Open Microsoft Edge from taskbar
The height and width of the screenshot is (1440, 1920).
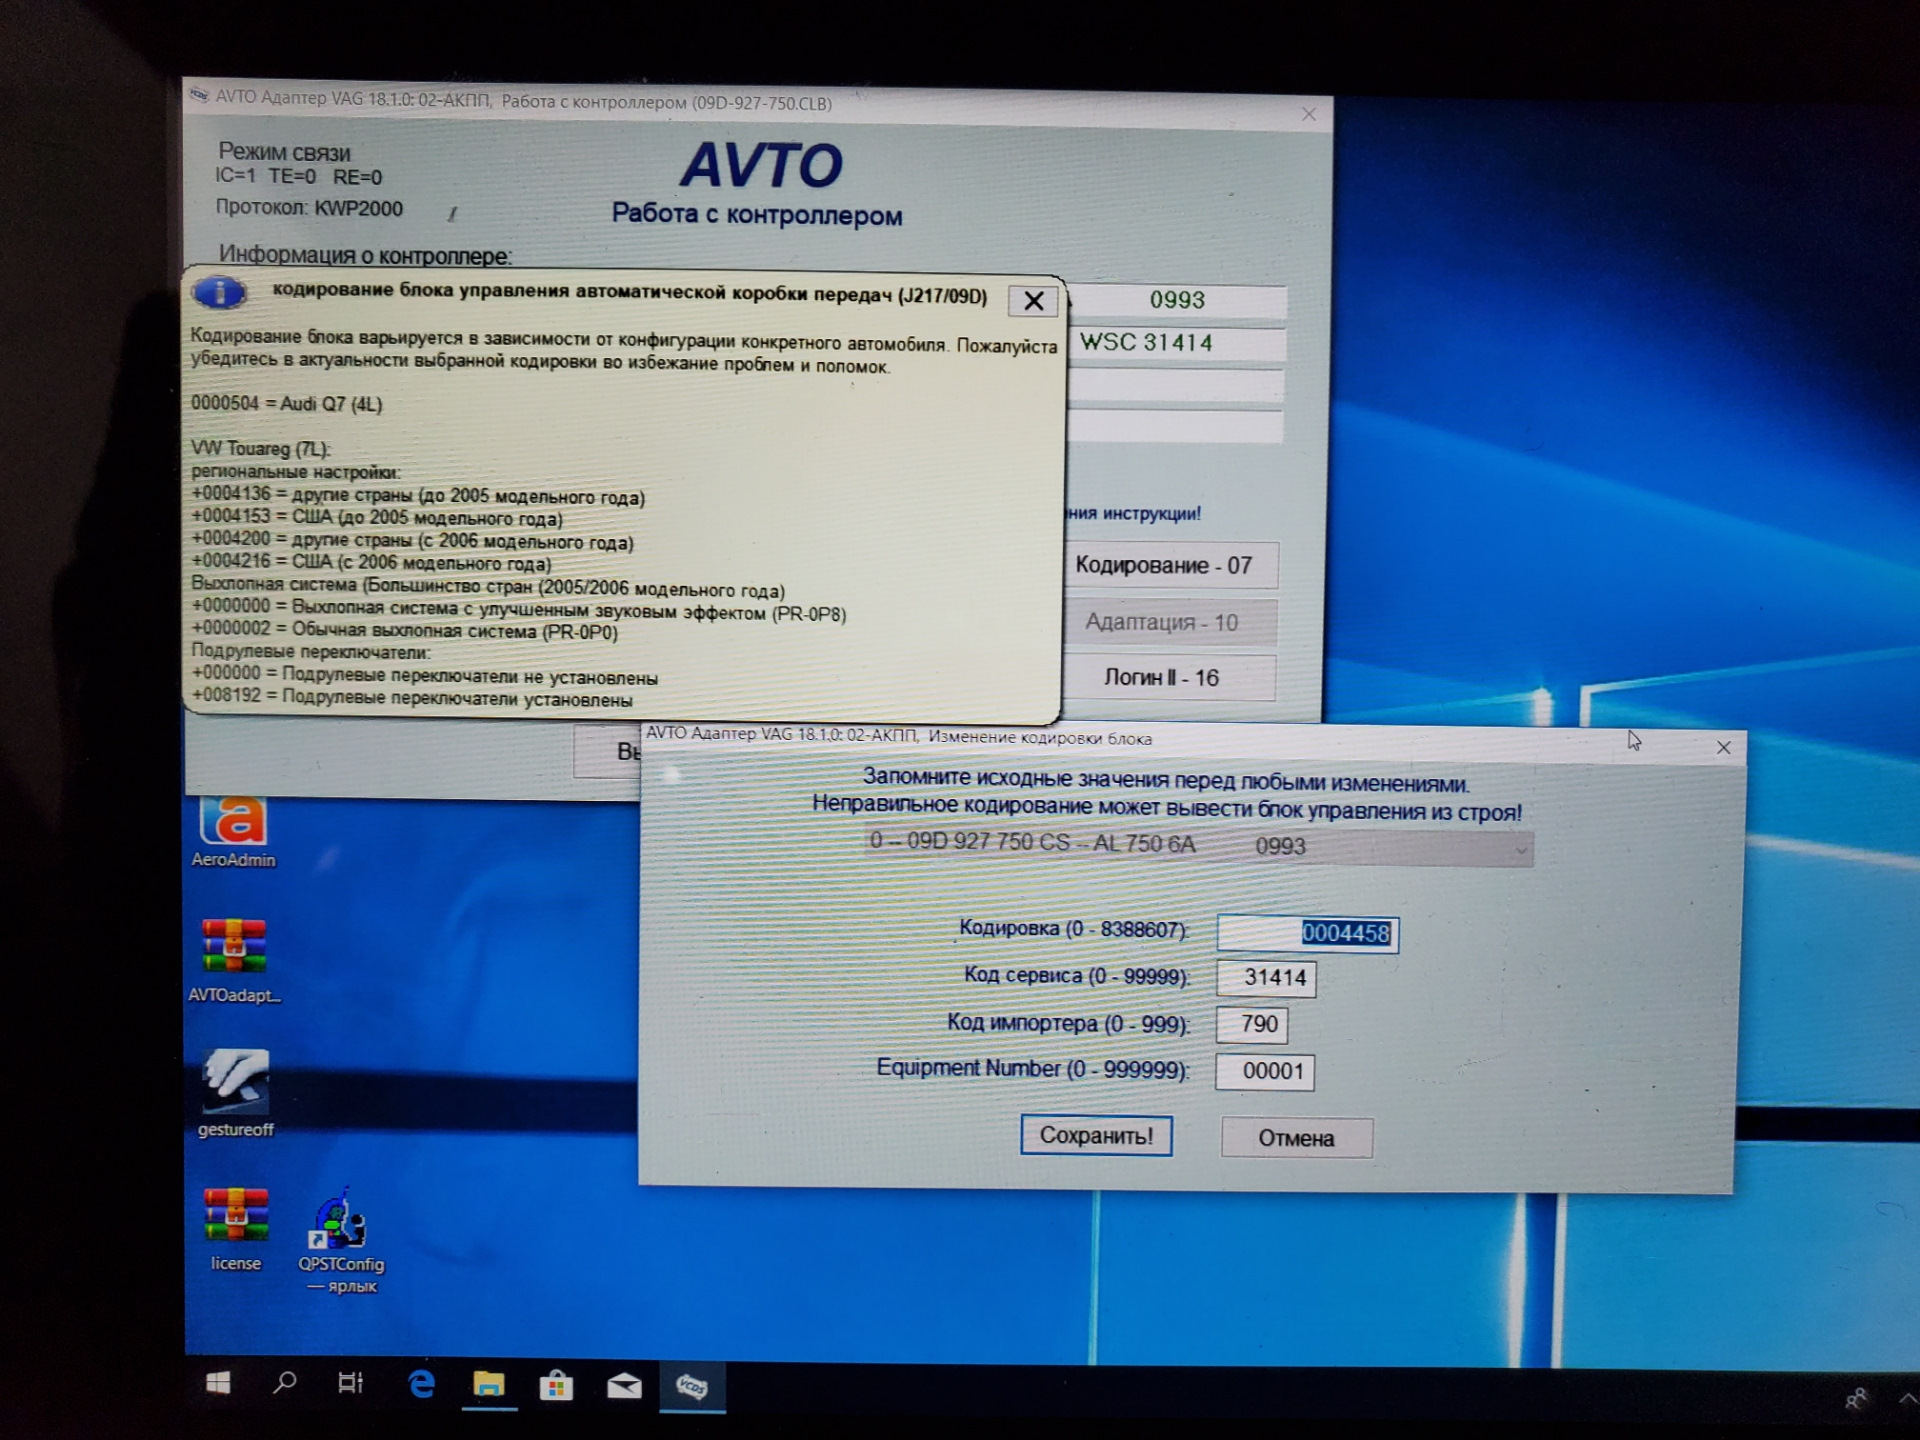(x=421, y=1384)
